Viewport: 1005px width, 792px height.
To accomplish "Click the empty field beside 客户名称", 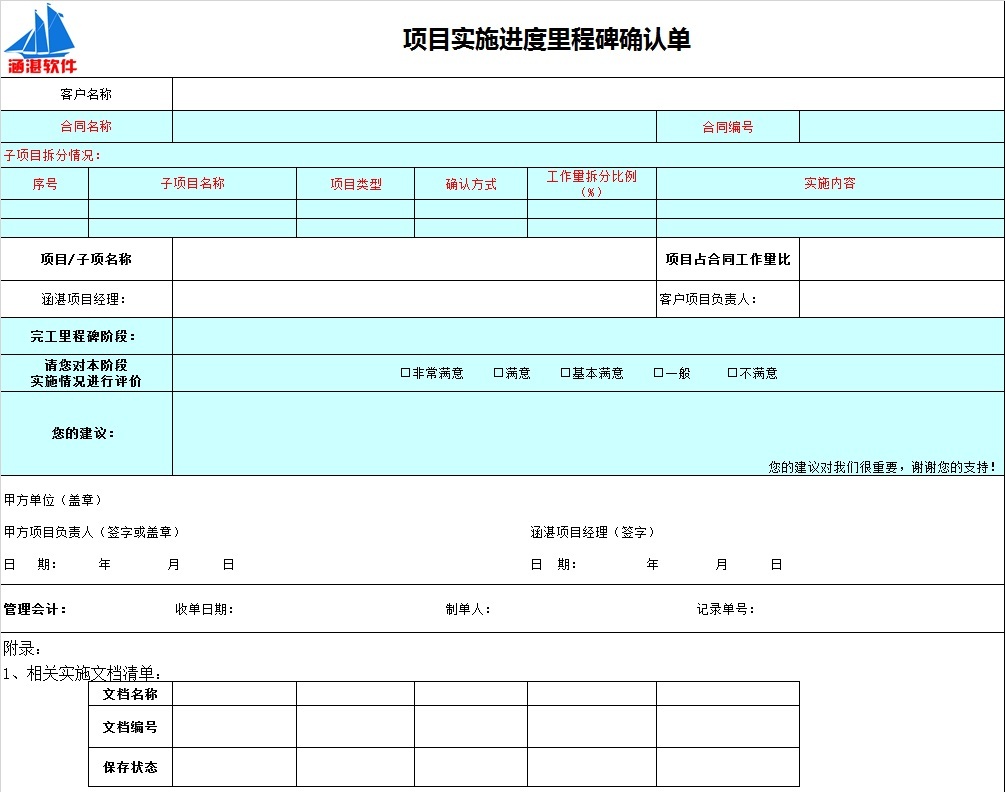I will (587, 94).
